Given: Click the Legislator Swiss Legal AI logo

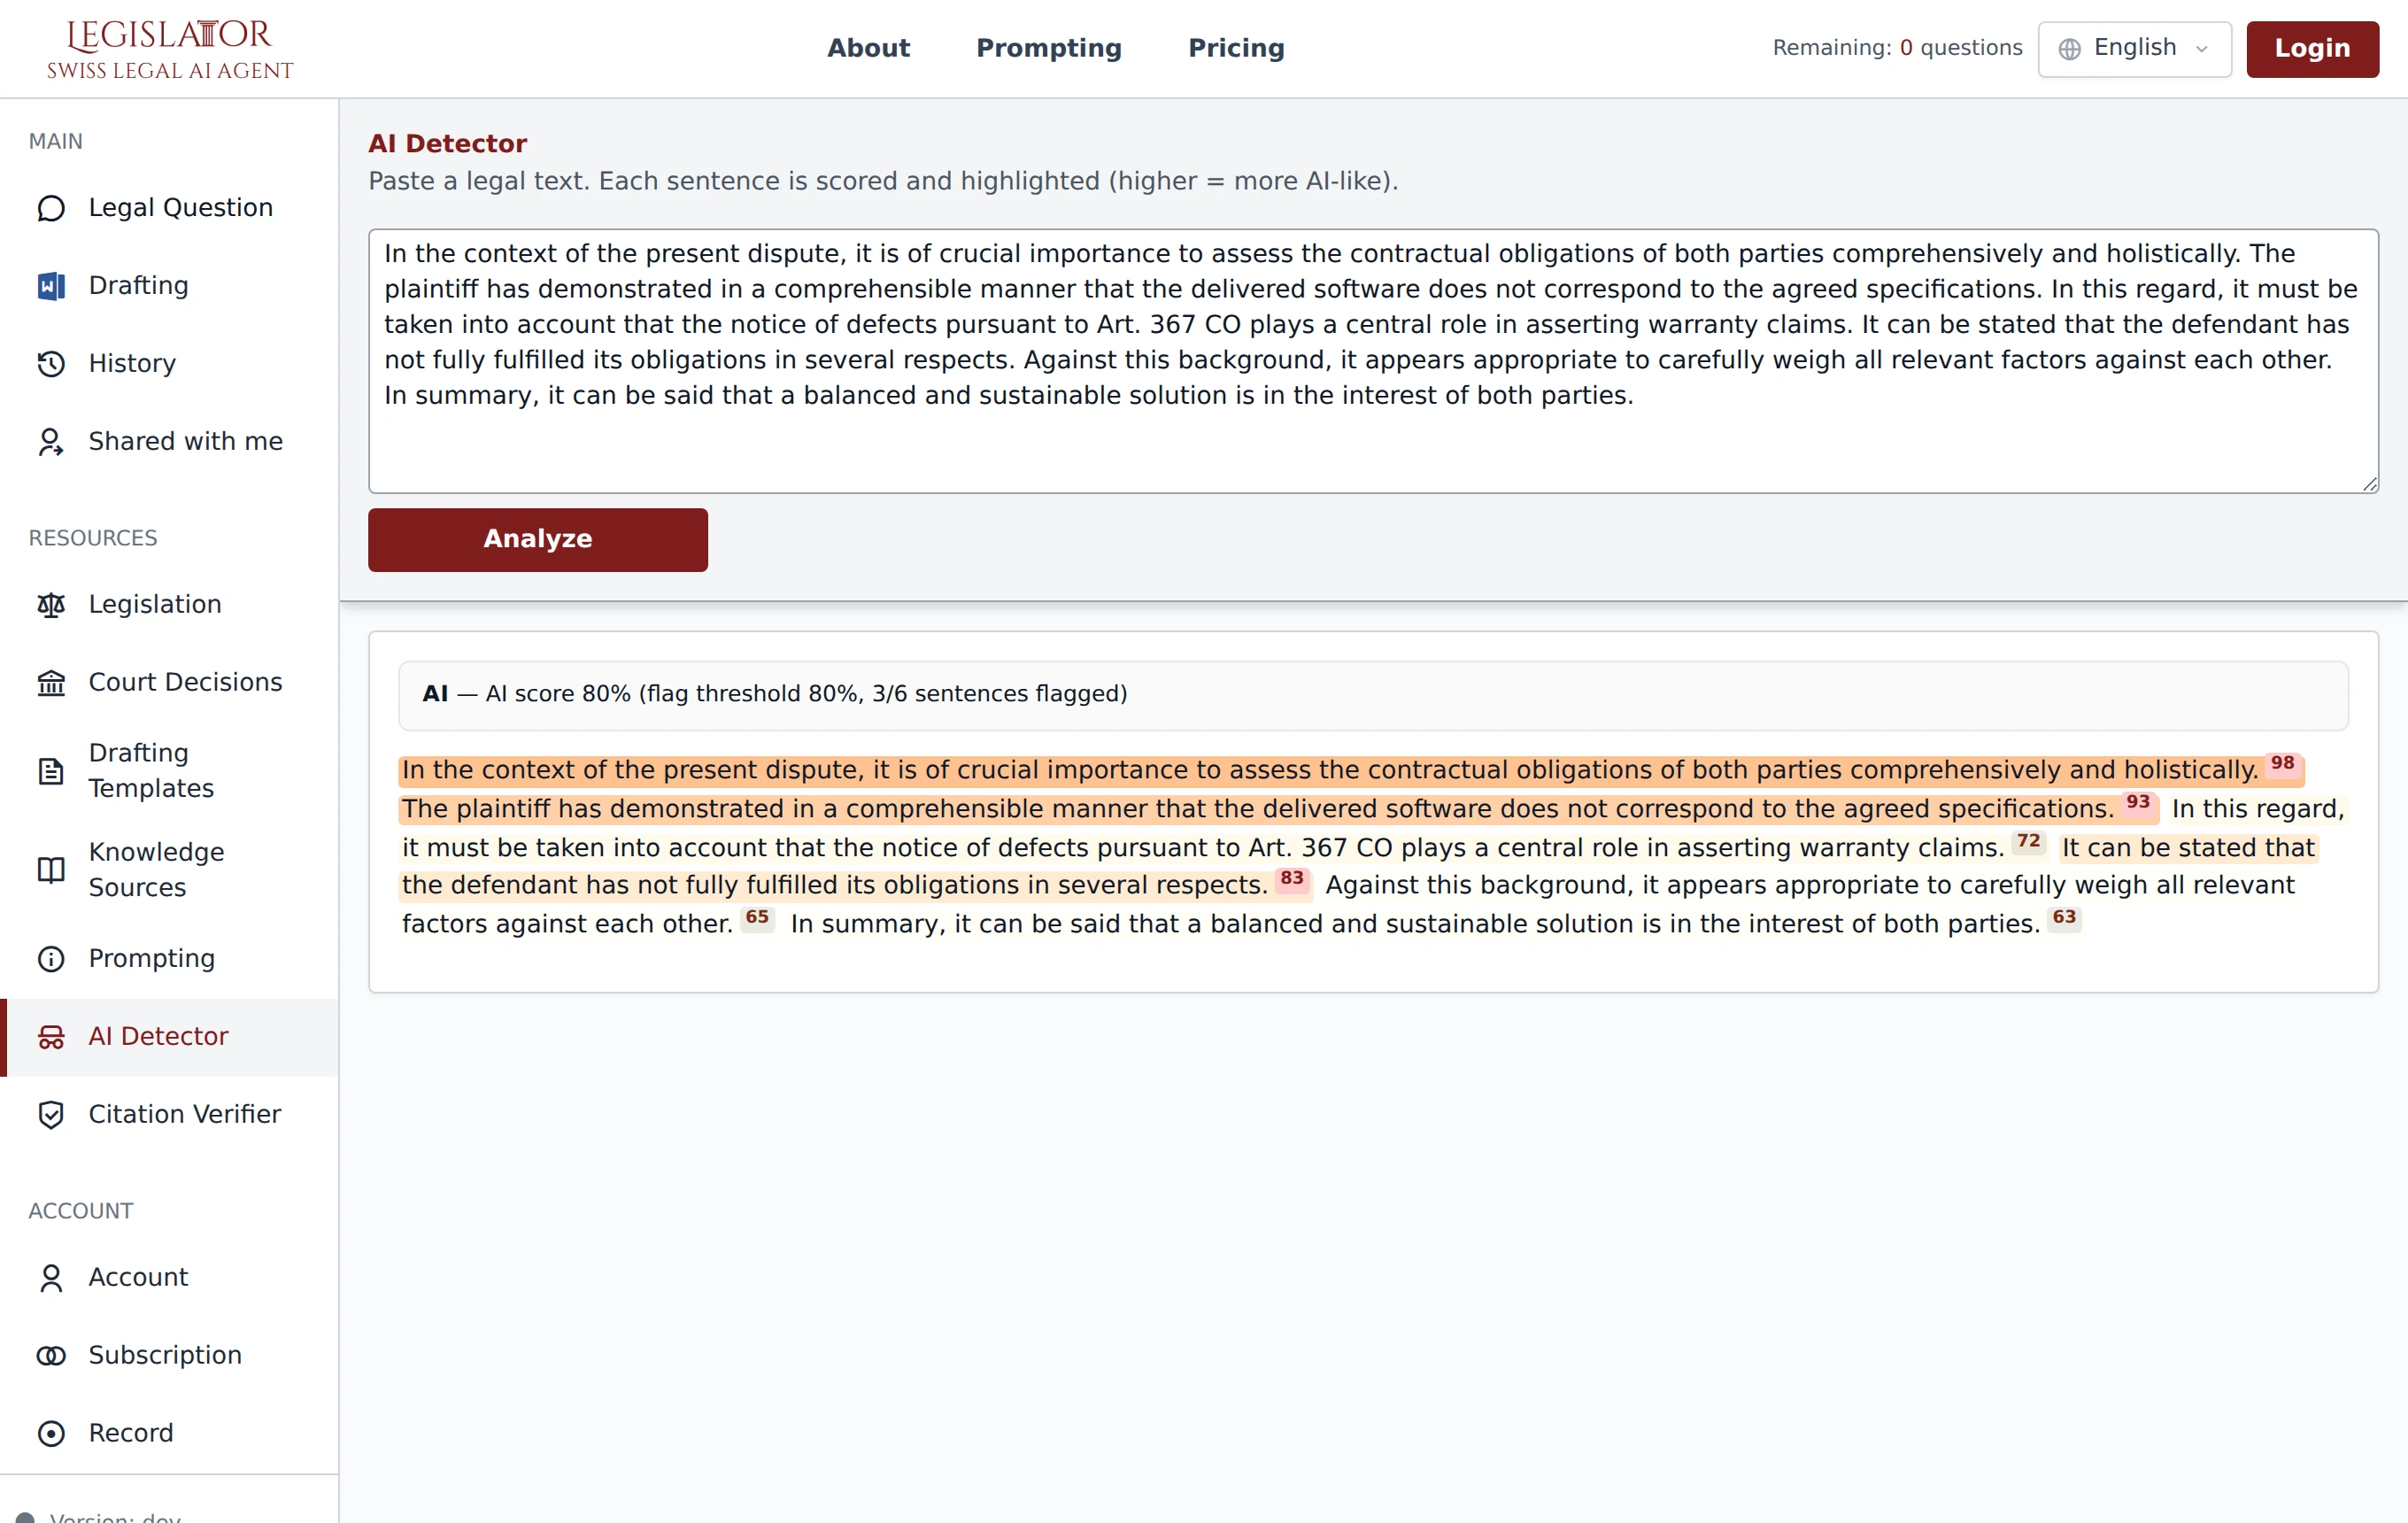Looking at the screenshot, I should (170, 49).
